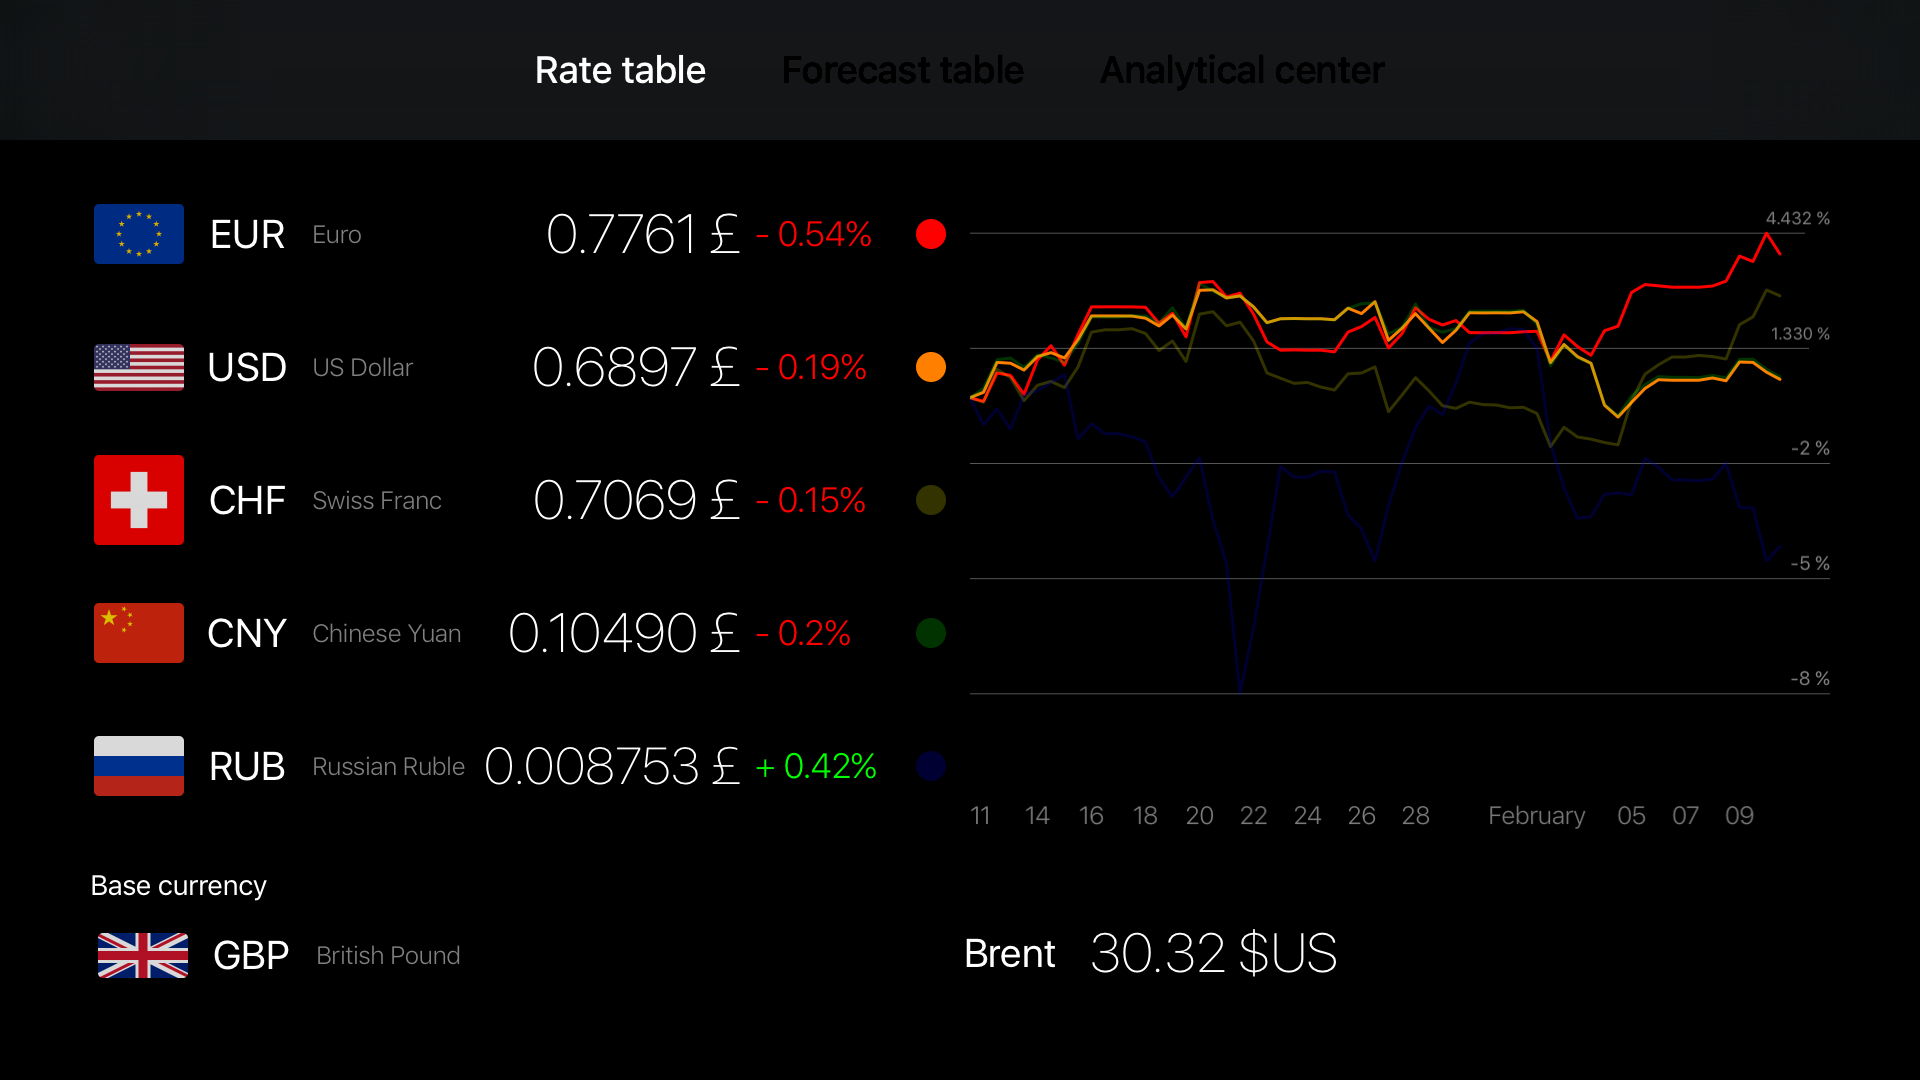Toggle the red EUR chart color dot
Screen dimensions: 1920x1080
click(x=931, y=234)
